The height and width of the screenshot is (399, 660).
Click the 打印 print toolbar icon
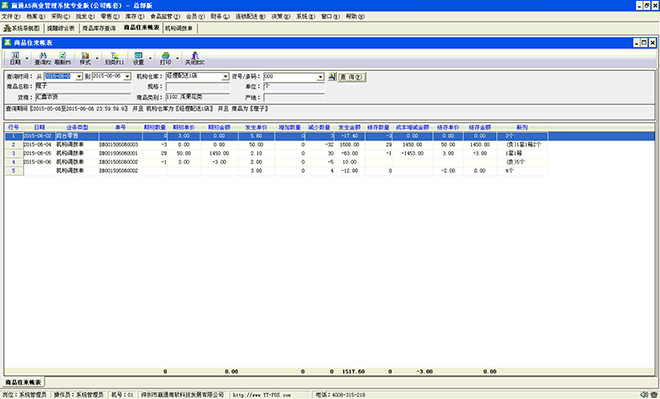click(x=165, y=58)
